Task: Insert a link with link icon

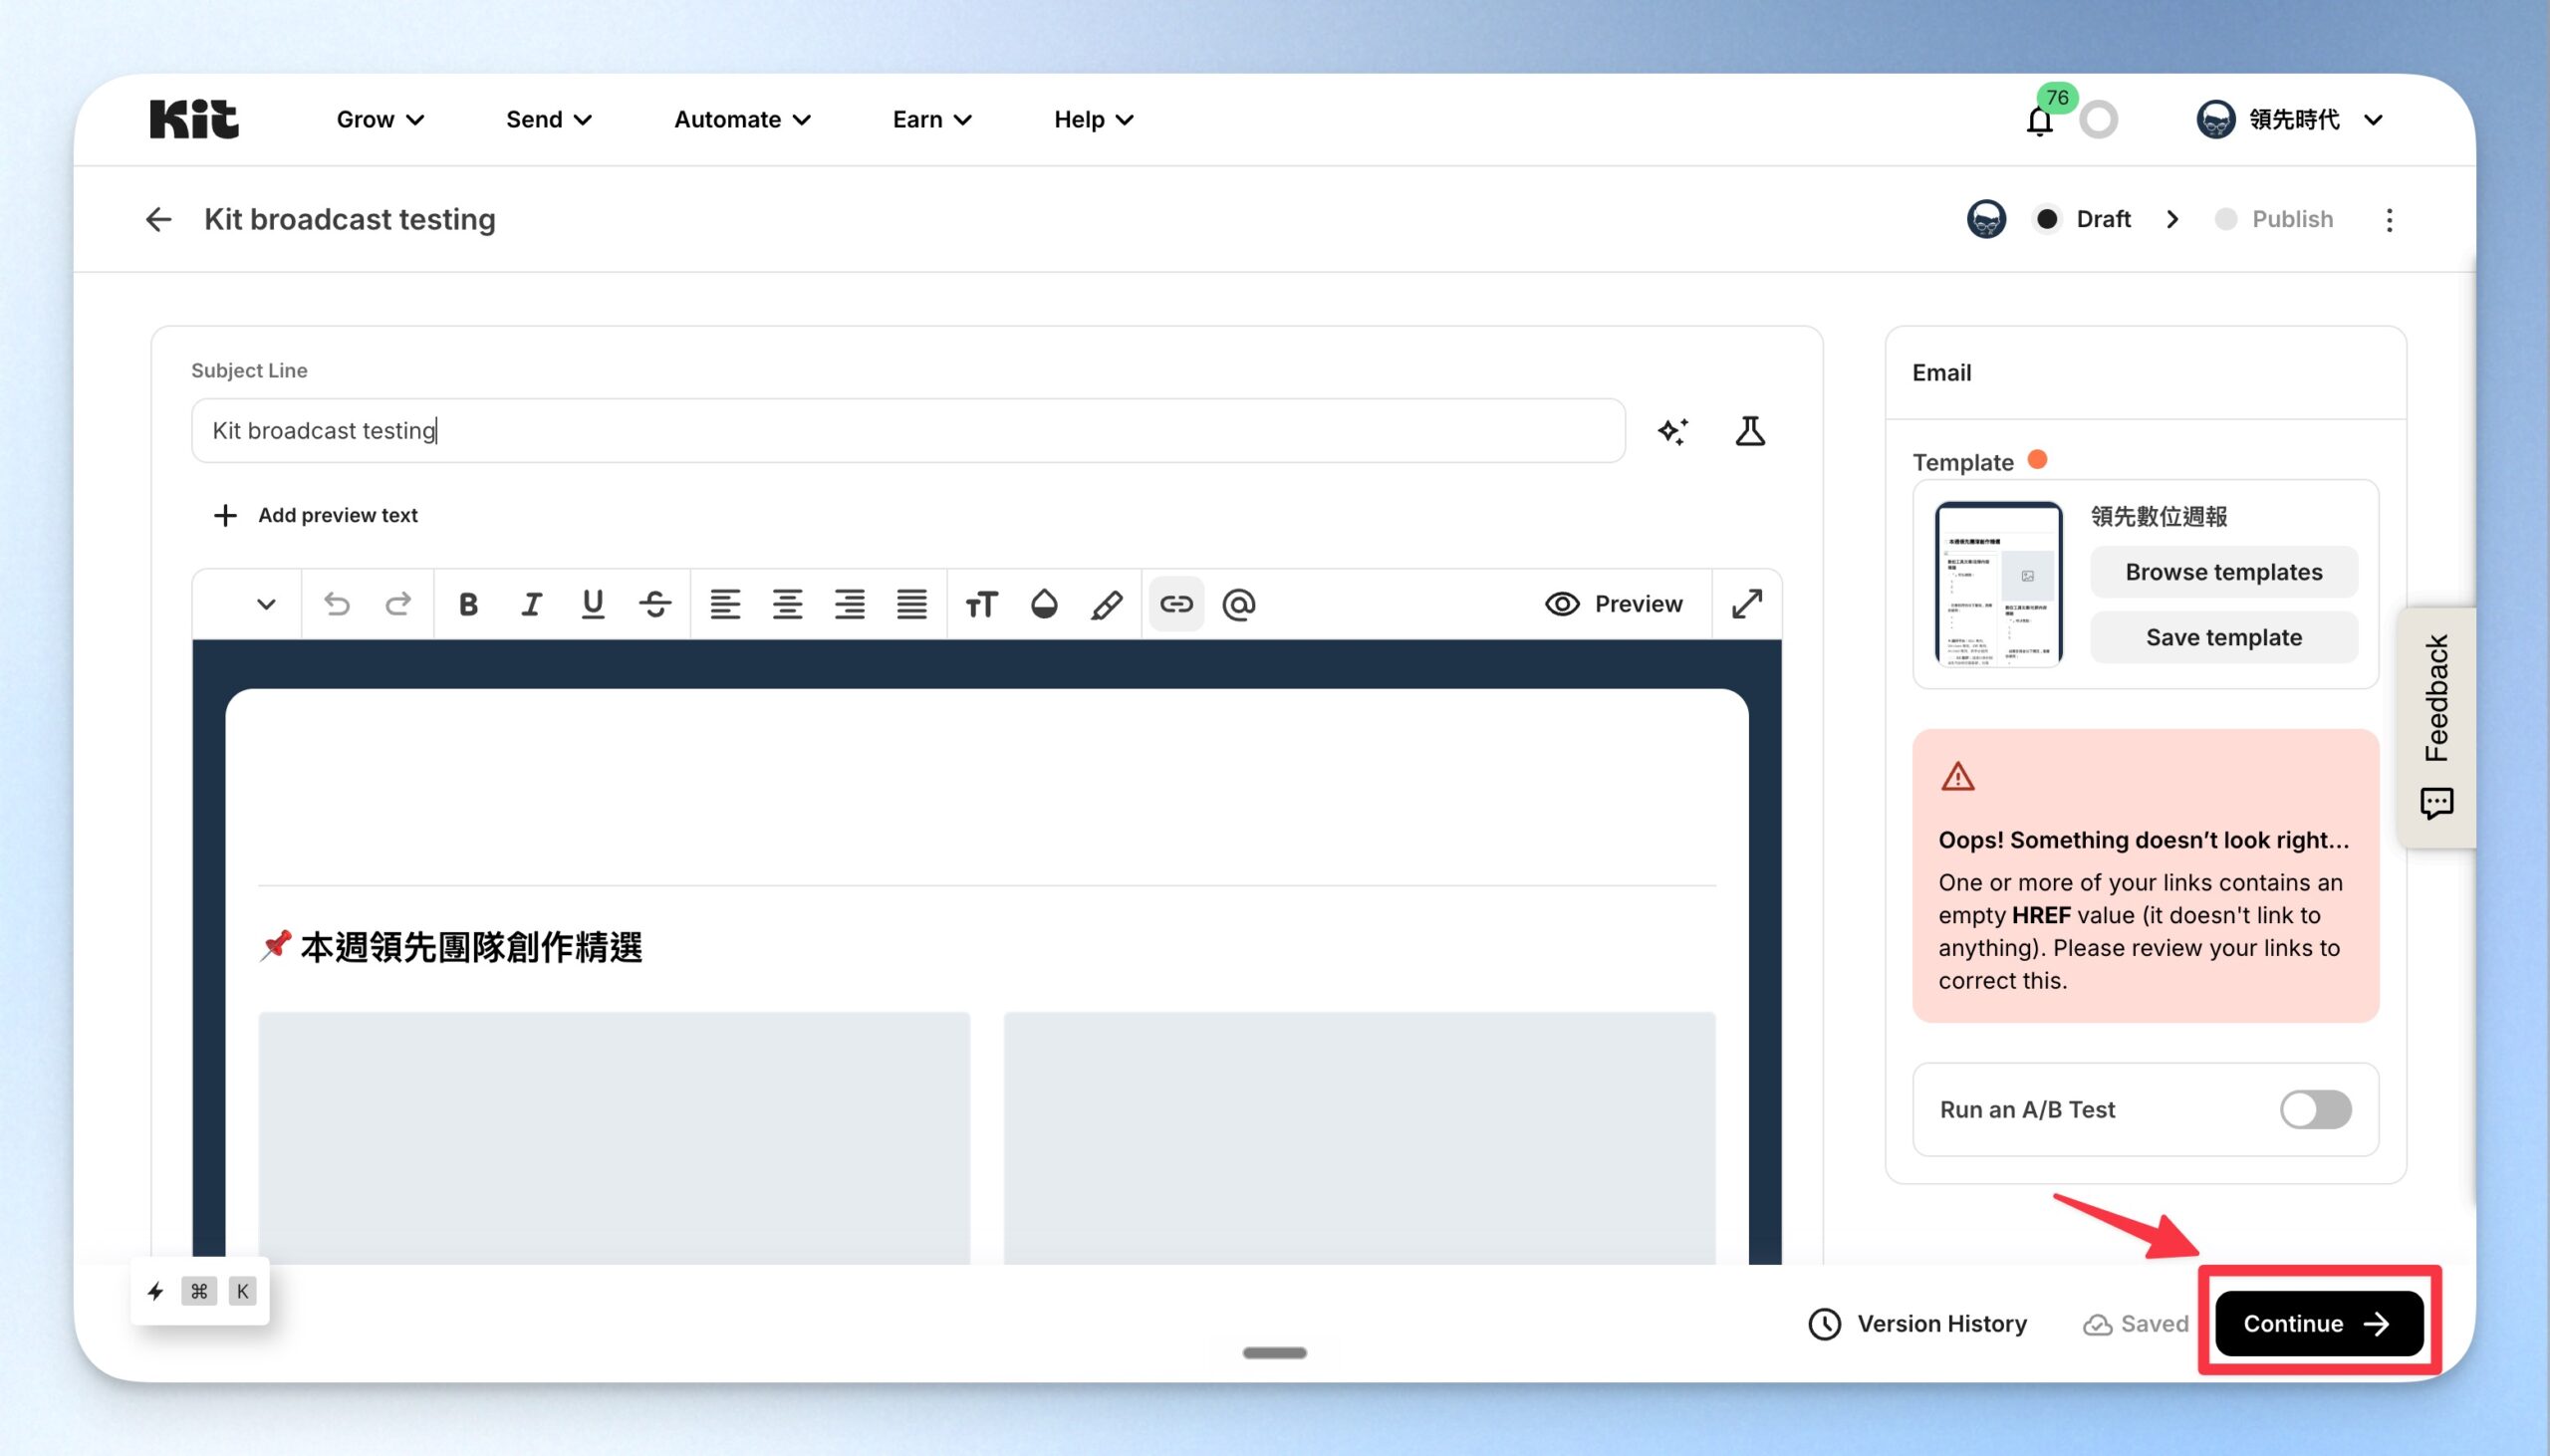Action: tap(1176, 604)
